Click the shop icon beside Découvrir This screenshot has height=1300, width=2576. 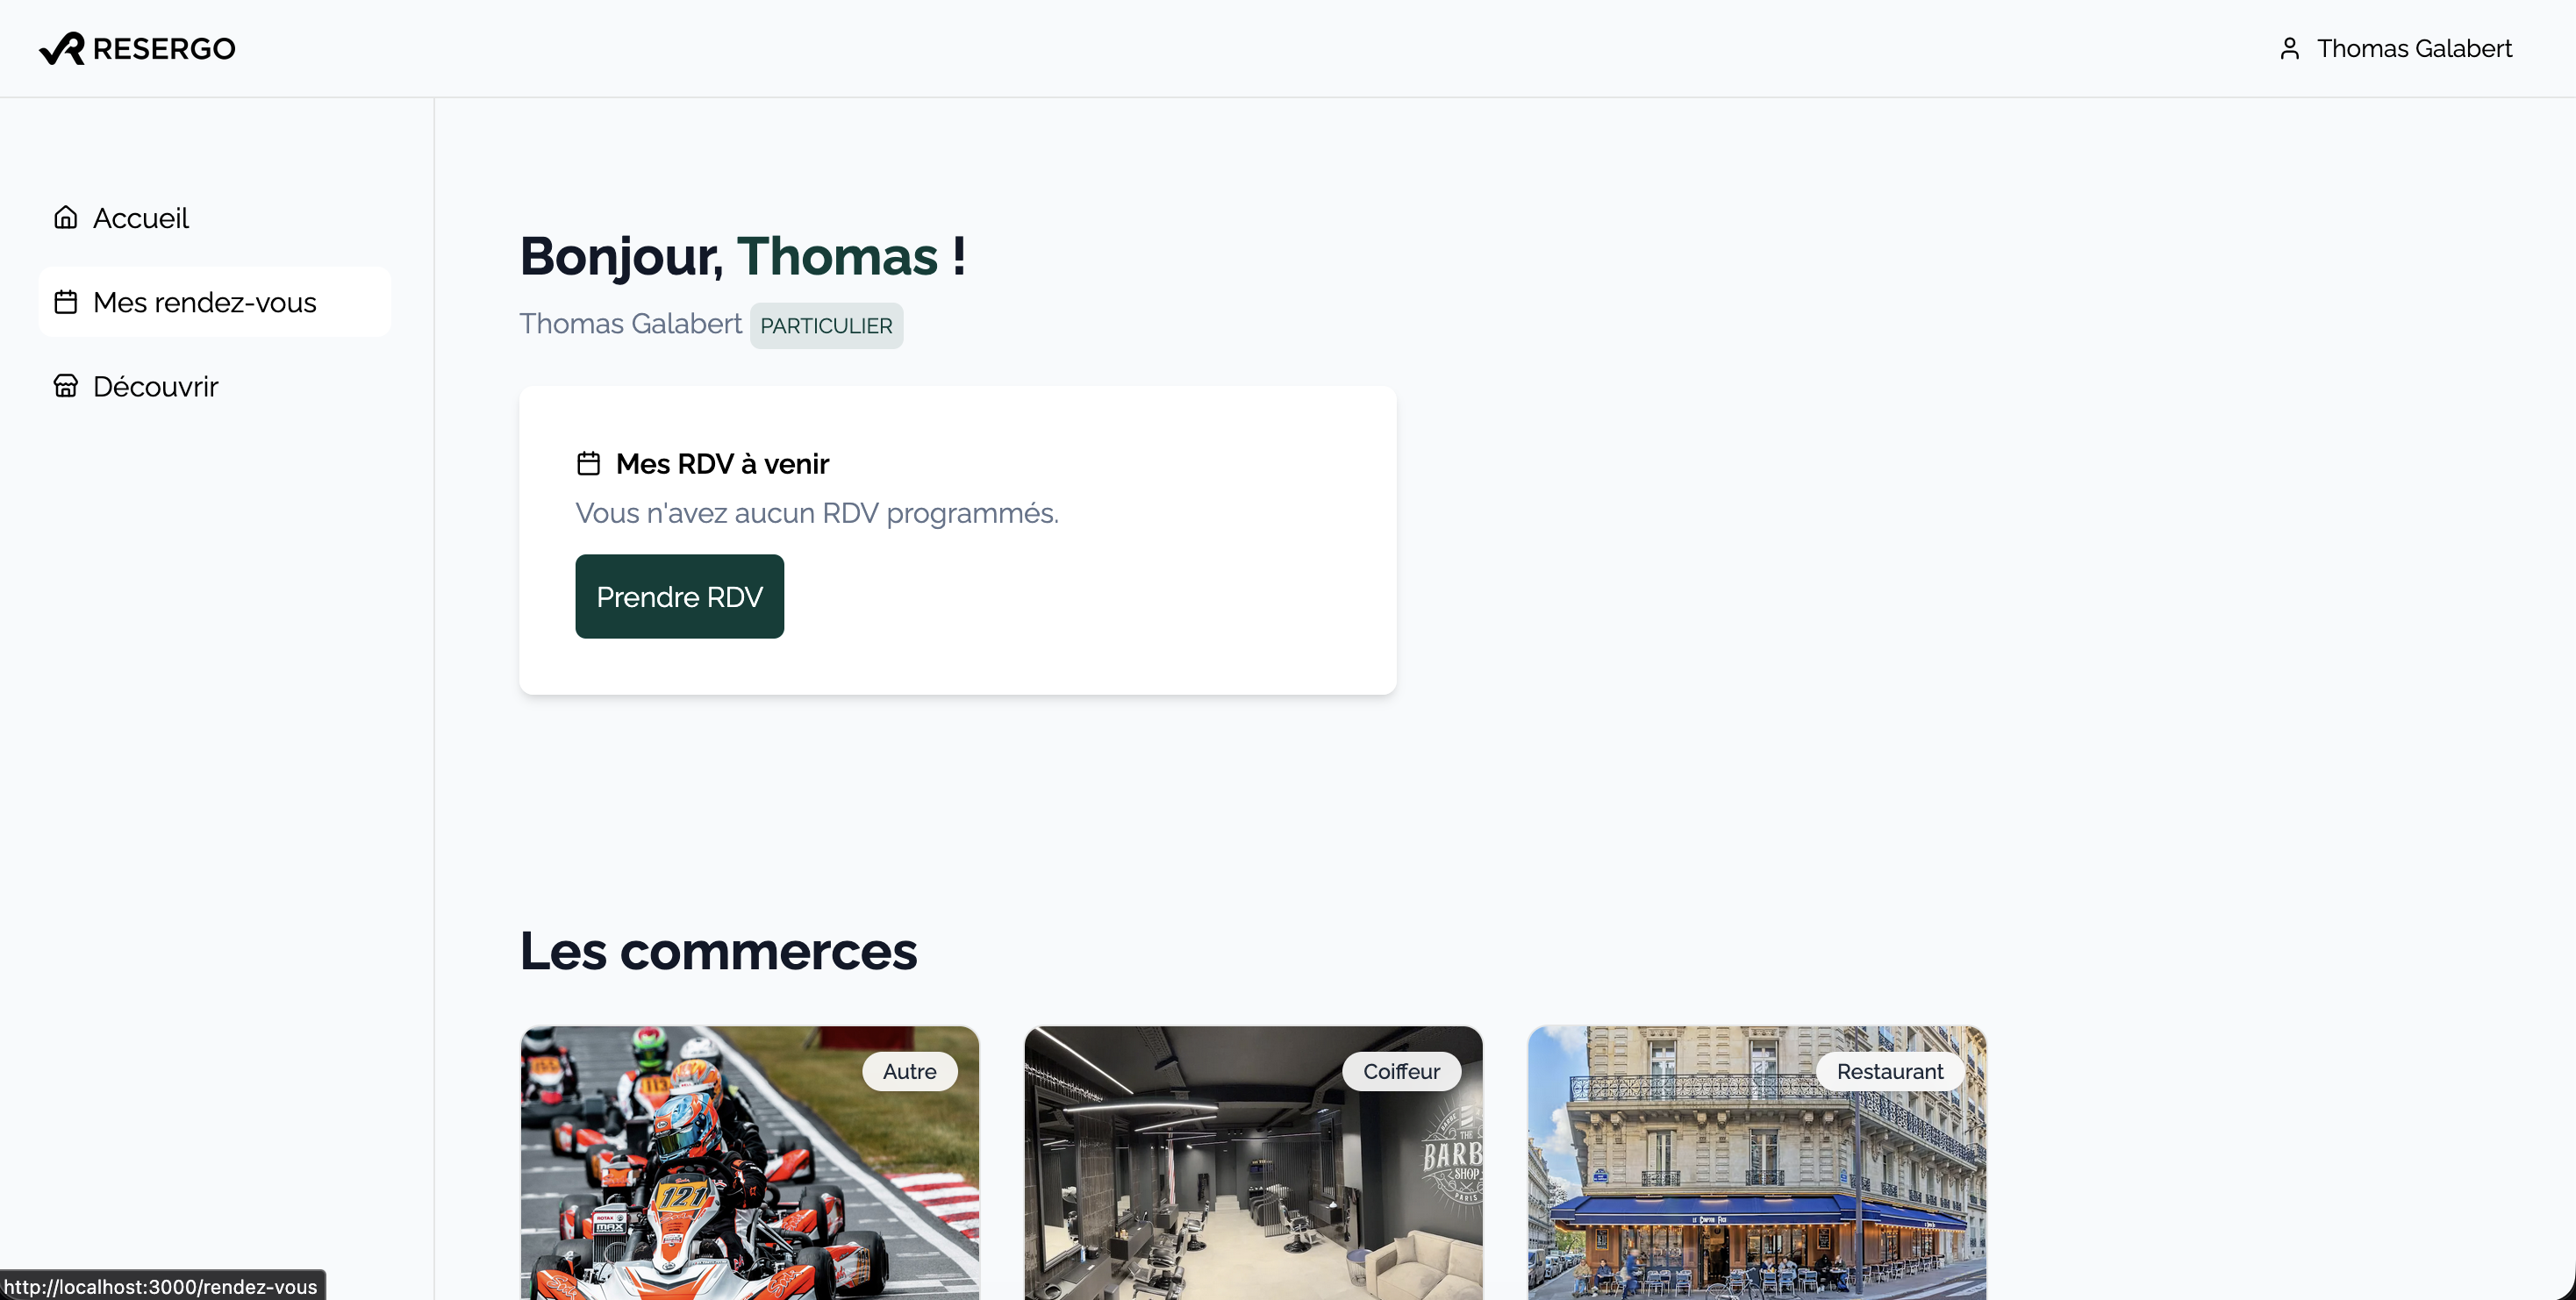point(66,386)
